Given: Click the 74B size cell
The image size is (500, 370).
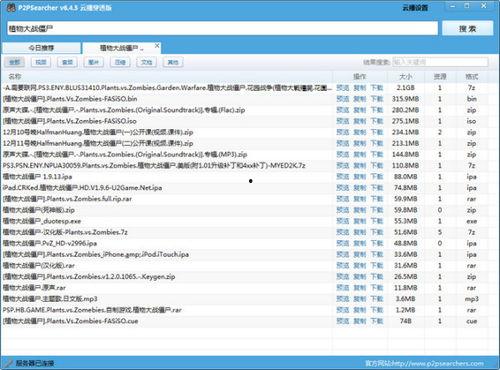Looking at the screenshot, I should coord(405,321).
